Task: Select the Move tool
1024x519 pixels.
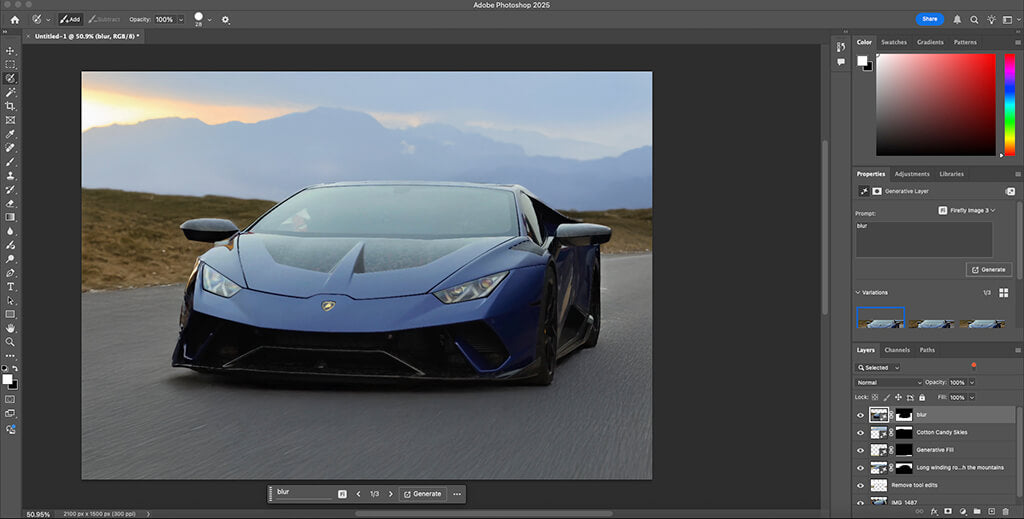Action: (10, 51)
